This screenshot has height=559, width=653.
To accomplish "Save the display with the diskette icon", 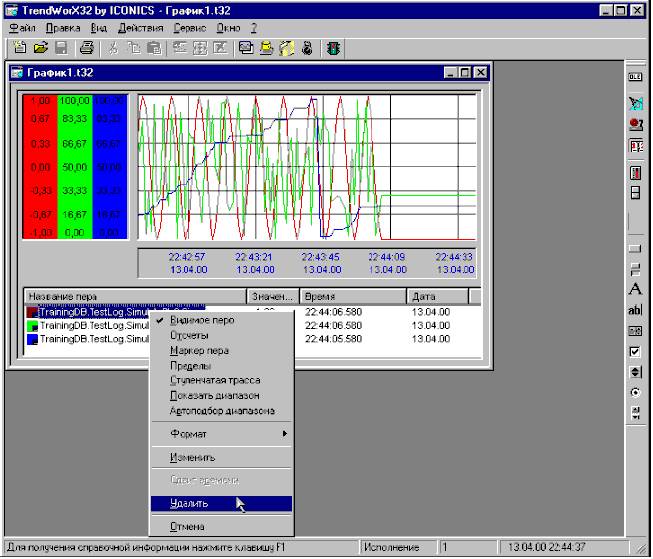I will pyautogui.click(x=61, y=48).
